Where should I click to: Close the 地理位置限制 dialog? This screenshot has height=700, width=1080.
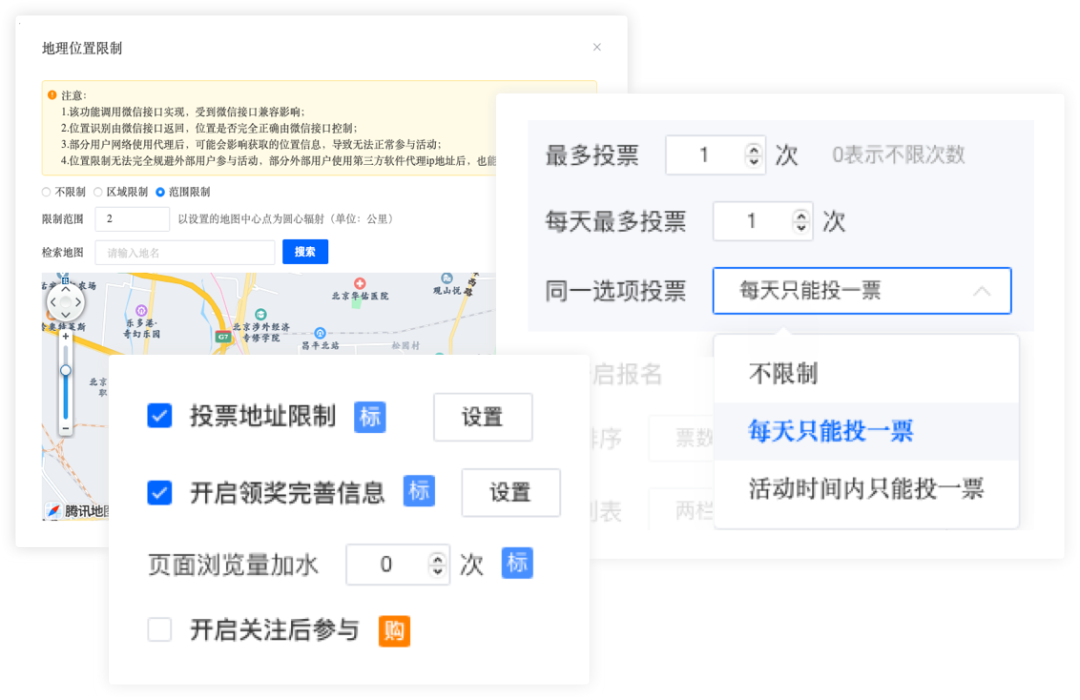[x=596, y=47]
